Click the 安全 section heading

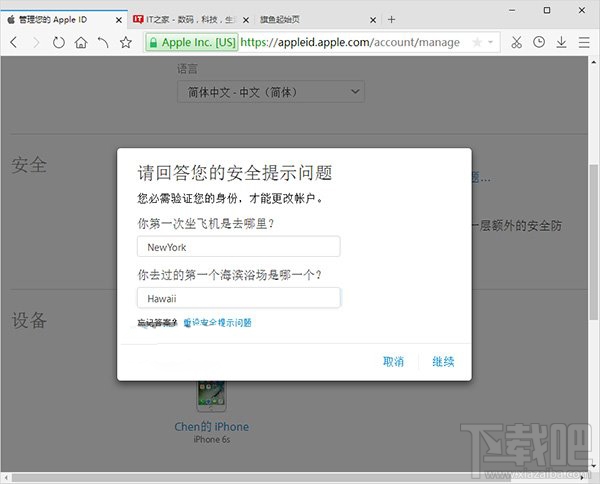(29, 165)
